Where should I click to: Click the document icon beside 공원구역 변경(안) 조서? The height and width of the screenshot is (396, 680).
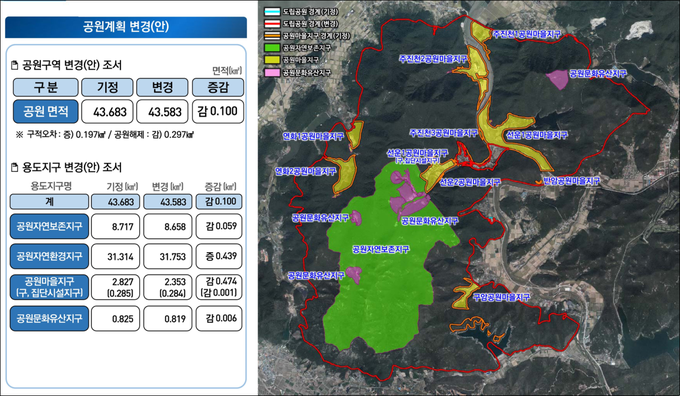pyautogui.click(x=15, y=65)
